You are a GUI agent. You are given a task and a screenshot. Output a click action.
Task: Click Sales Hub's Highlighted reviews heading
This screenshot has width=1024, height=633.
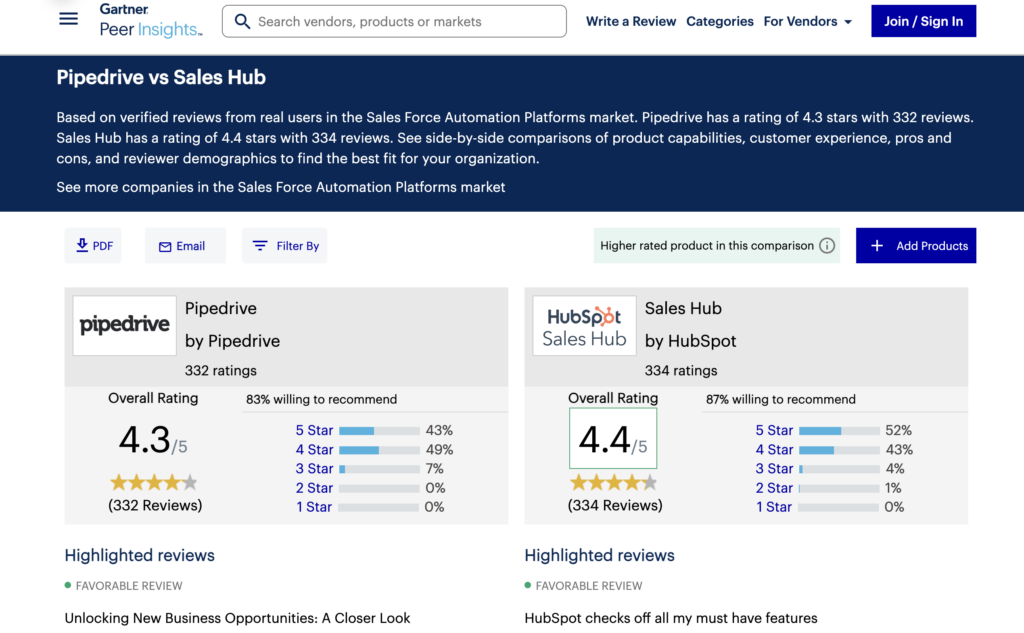tap(600, 555)
